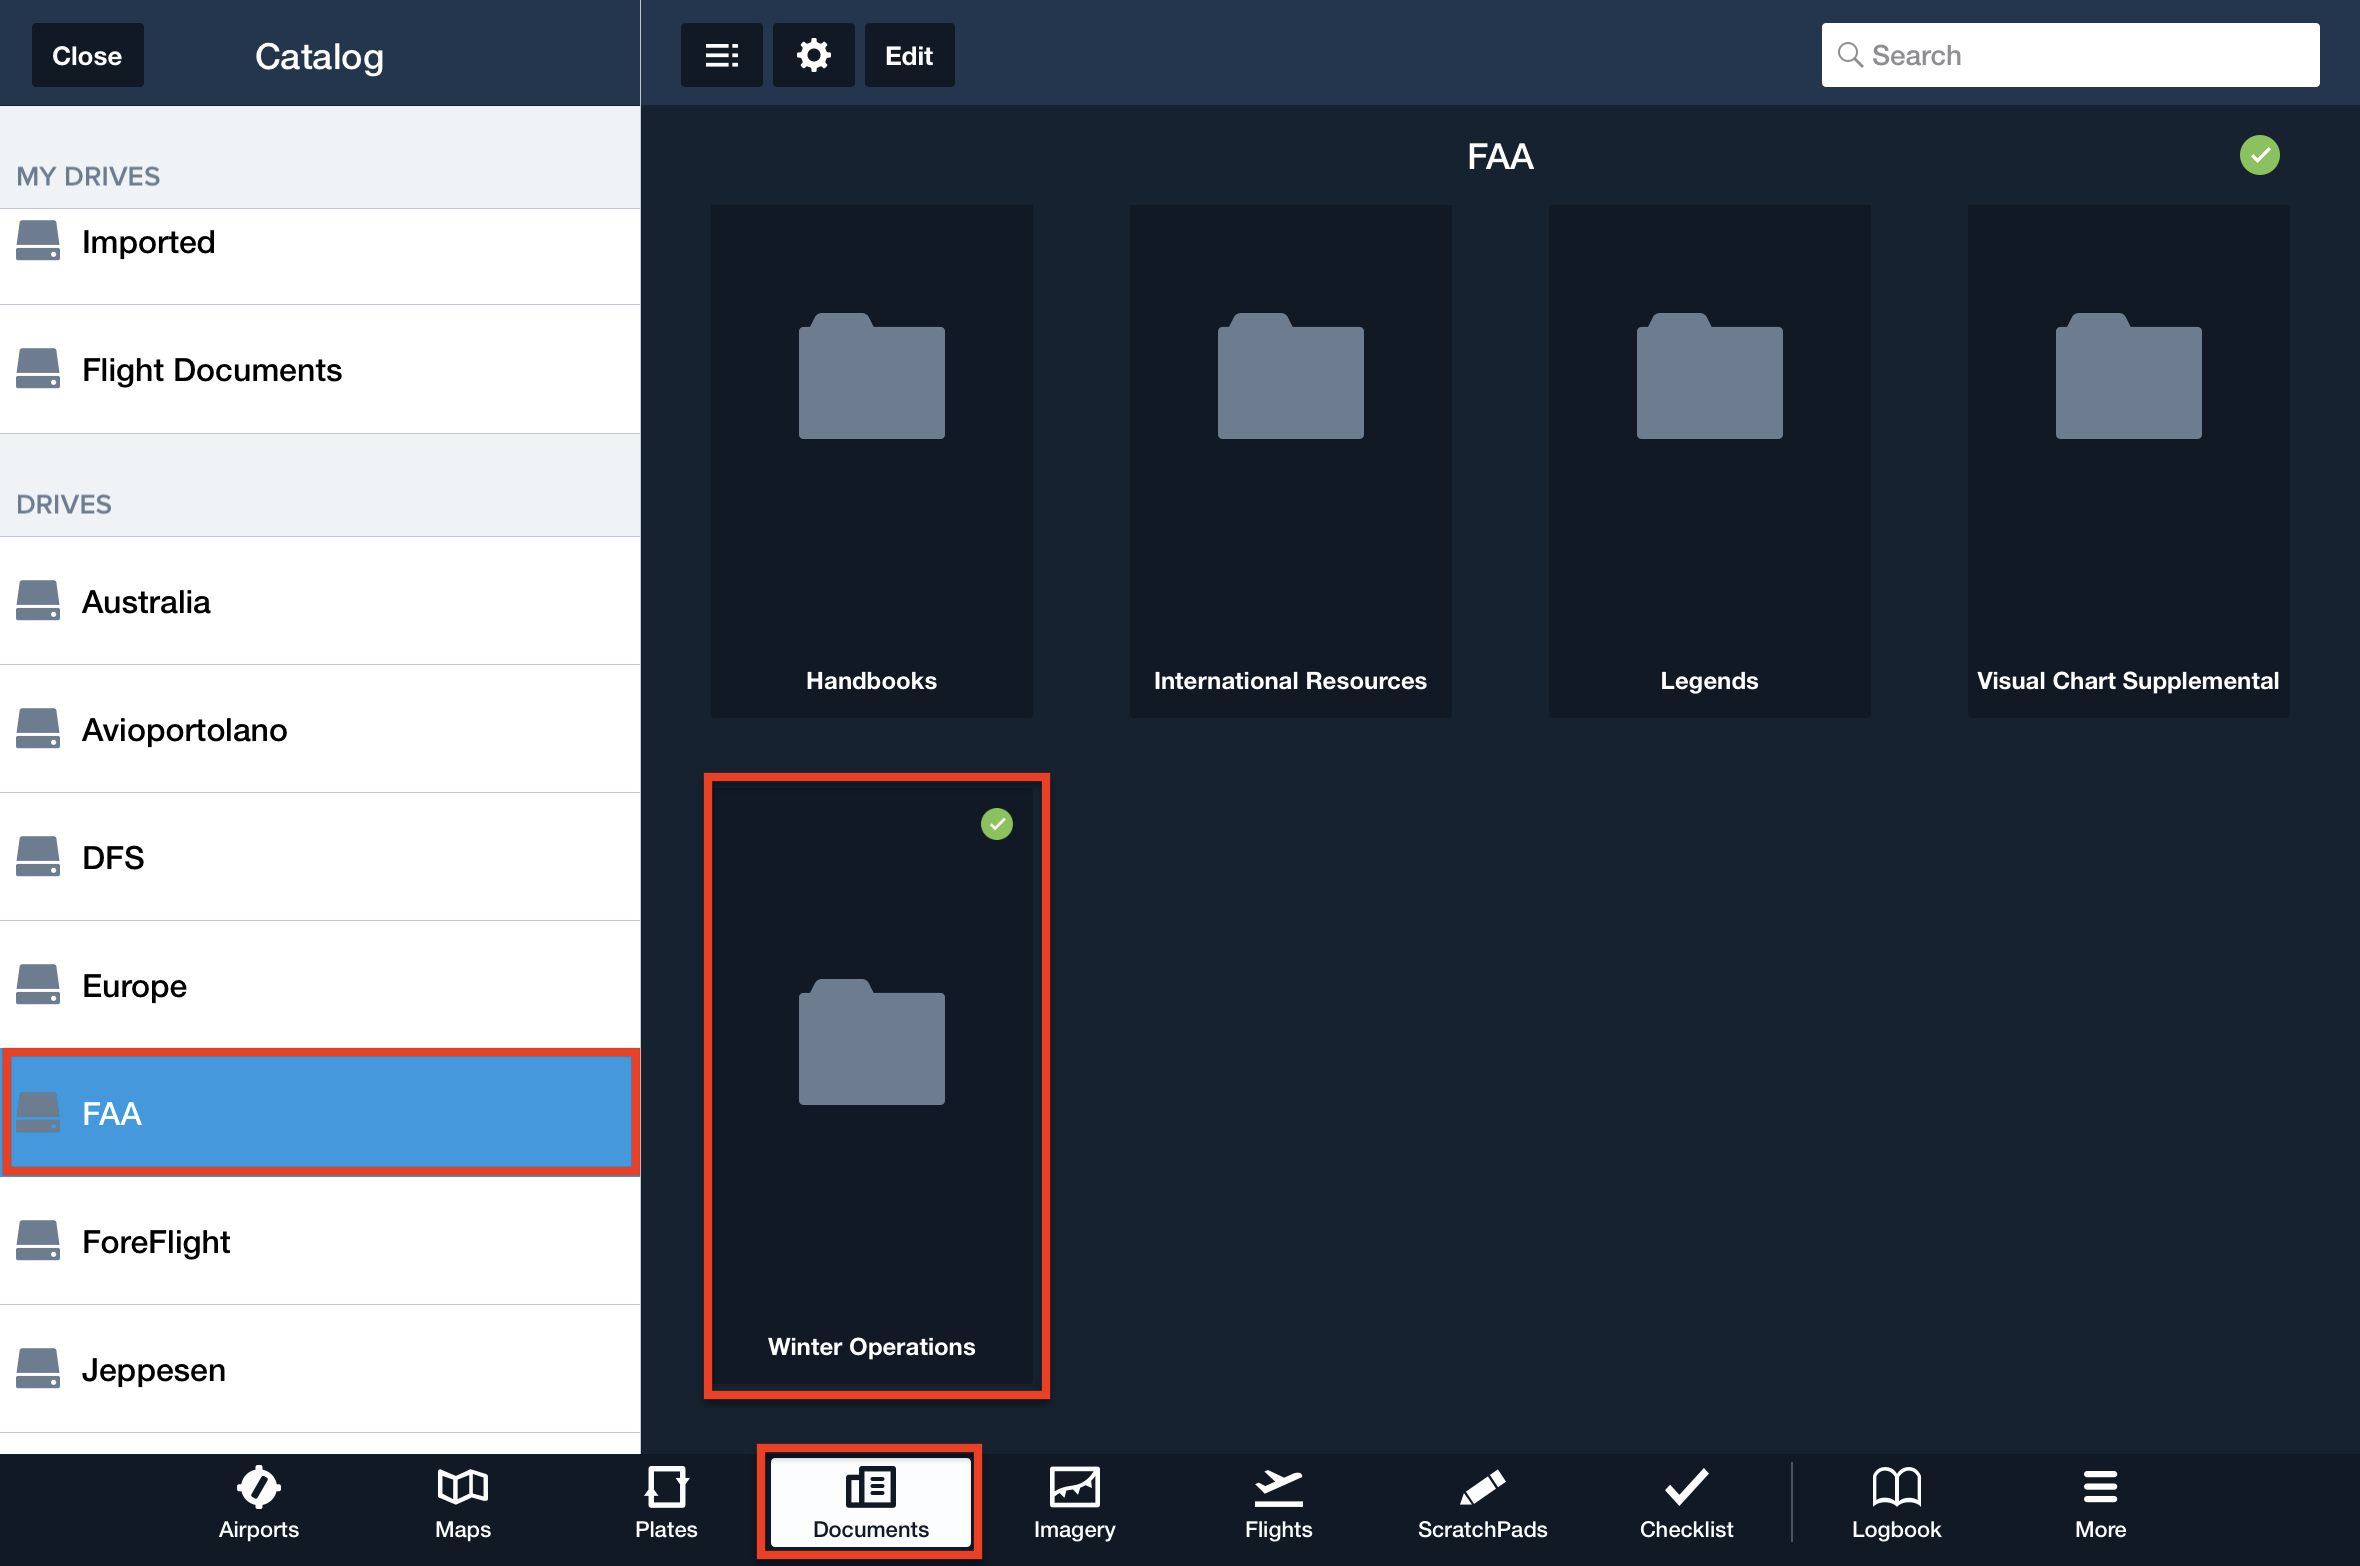The height and width of the screenshot is (1566, 2360).
Task: Select the DFS drive
Action: coord(320,857)
